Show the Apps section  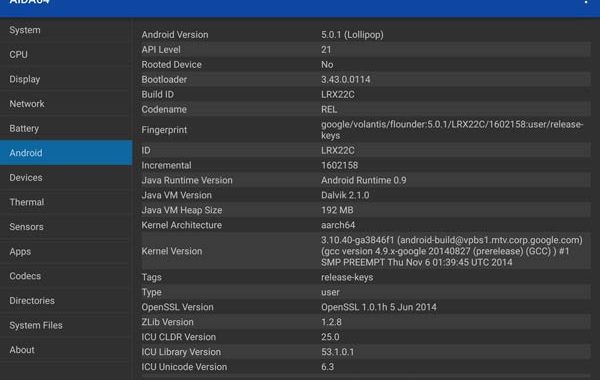coord(66,251)
